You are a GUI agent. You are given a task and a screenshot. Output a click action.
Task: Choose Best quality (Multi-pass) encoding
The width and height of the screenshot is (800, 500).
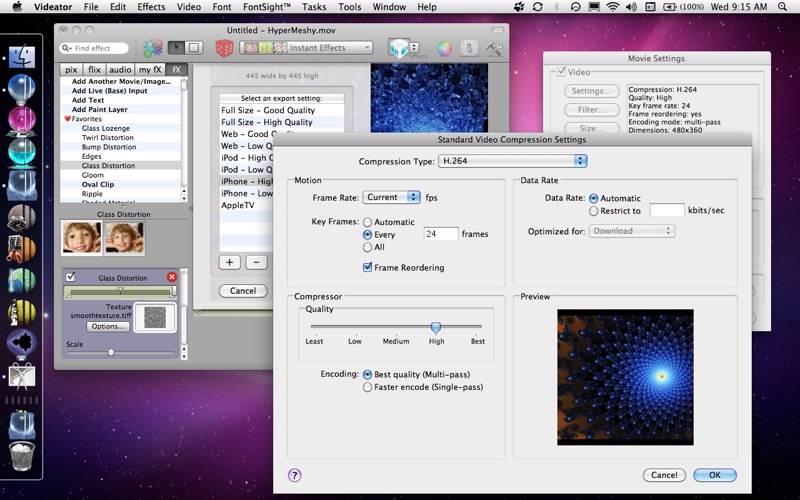point(367,374)
